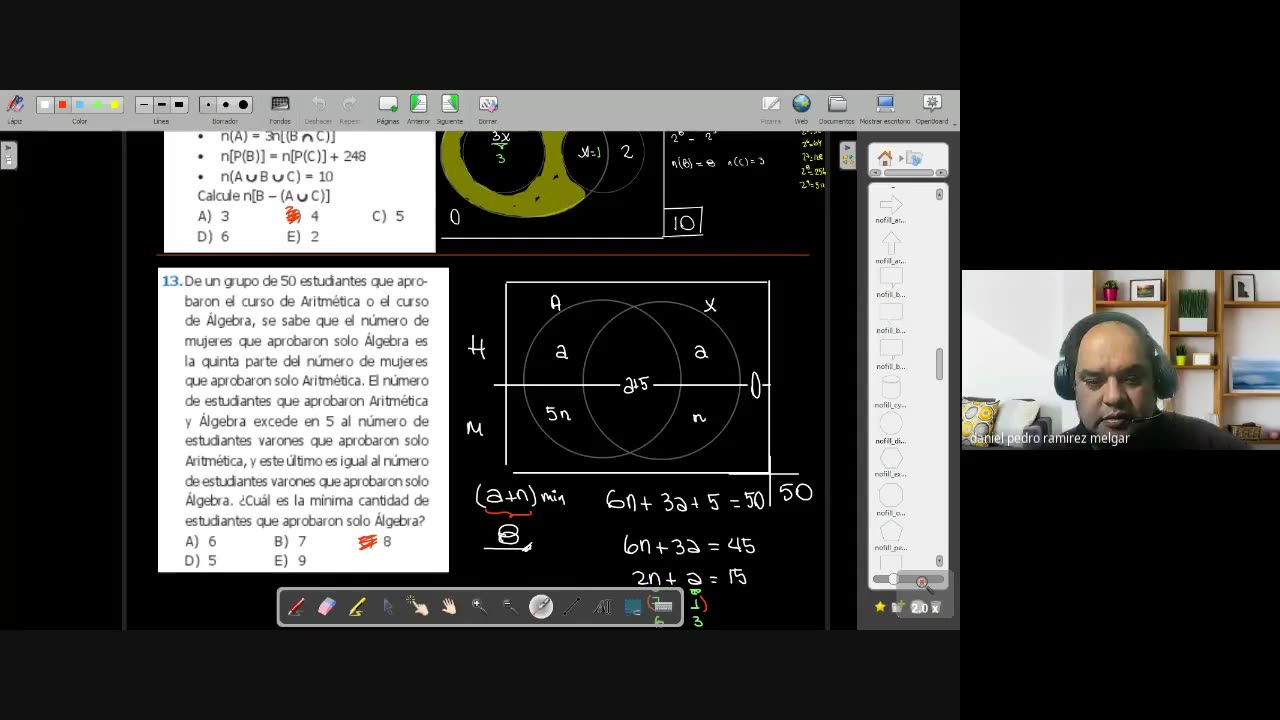Collapse the right library panel tab
This screenshot has height=720, width=1280.
848,155
